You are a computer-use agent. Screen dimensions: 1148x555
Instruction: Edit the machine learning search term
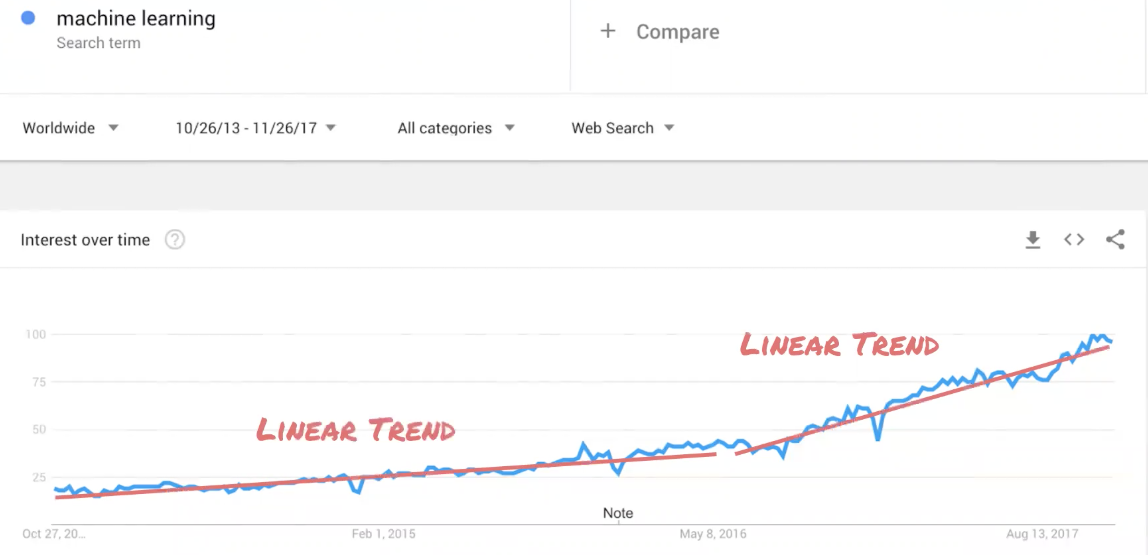pos(136,19)
